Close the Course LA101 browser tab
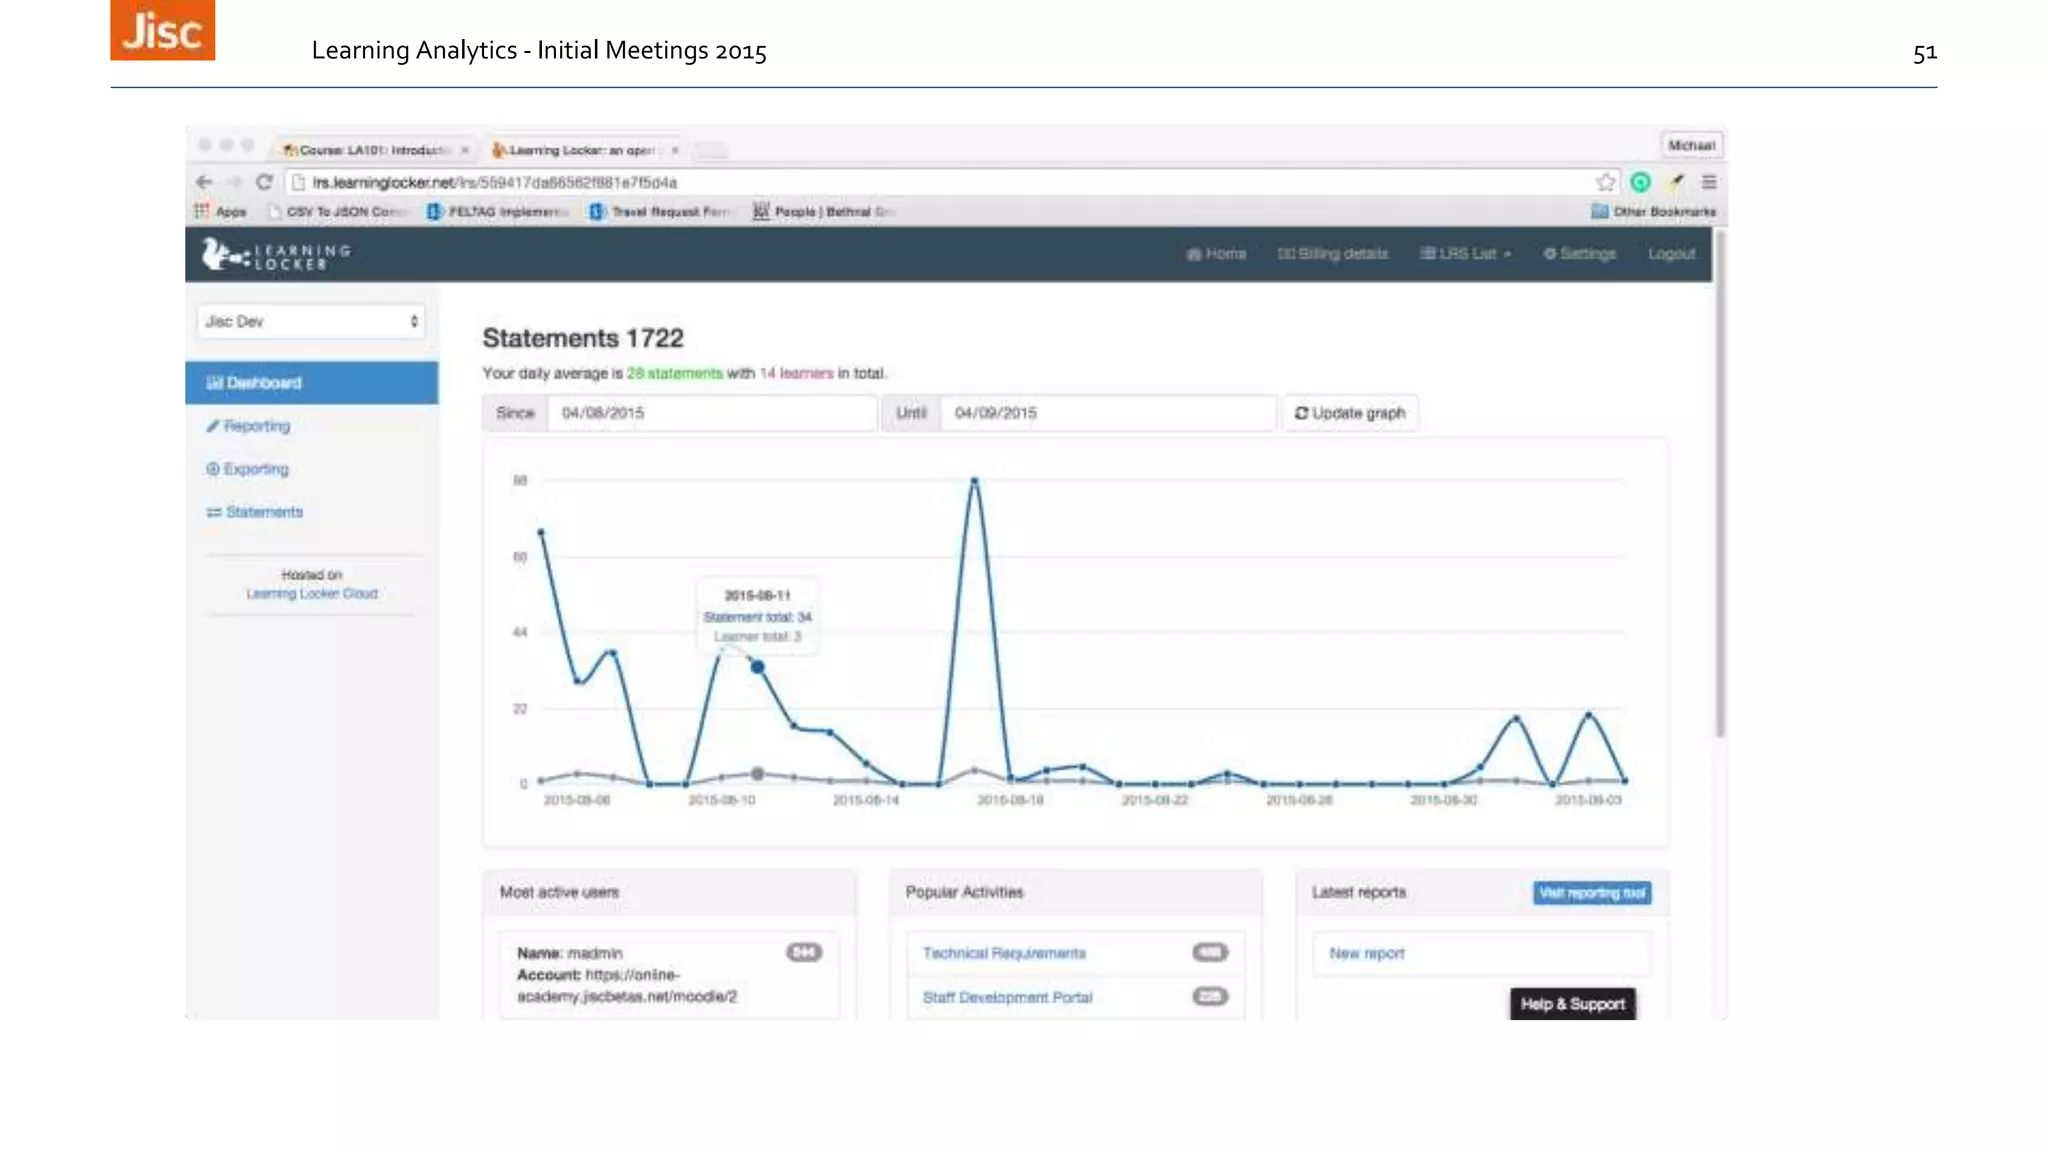Viewport: 2048px width, 1152px height. 465,150
